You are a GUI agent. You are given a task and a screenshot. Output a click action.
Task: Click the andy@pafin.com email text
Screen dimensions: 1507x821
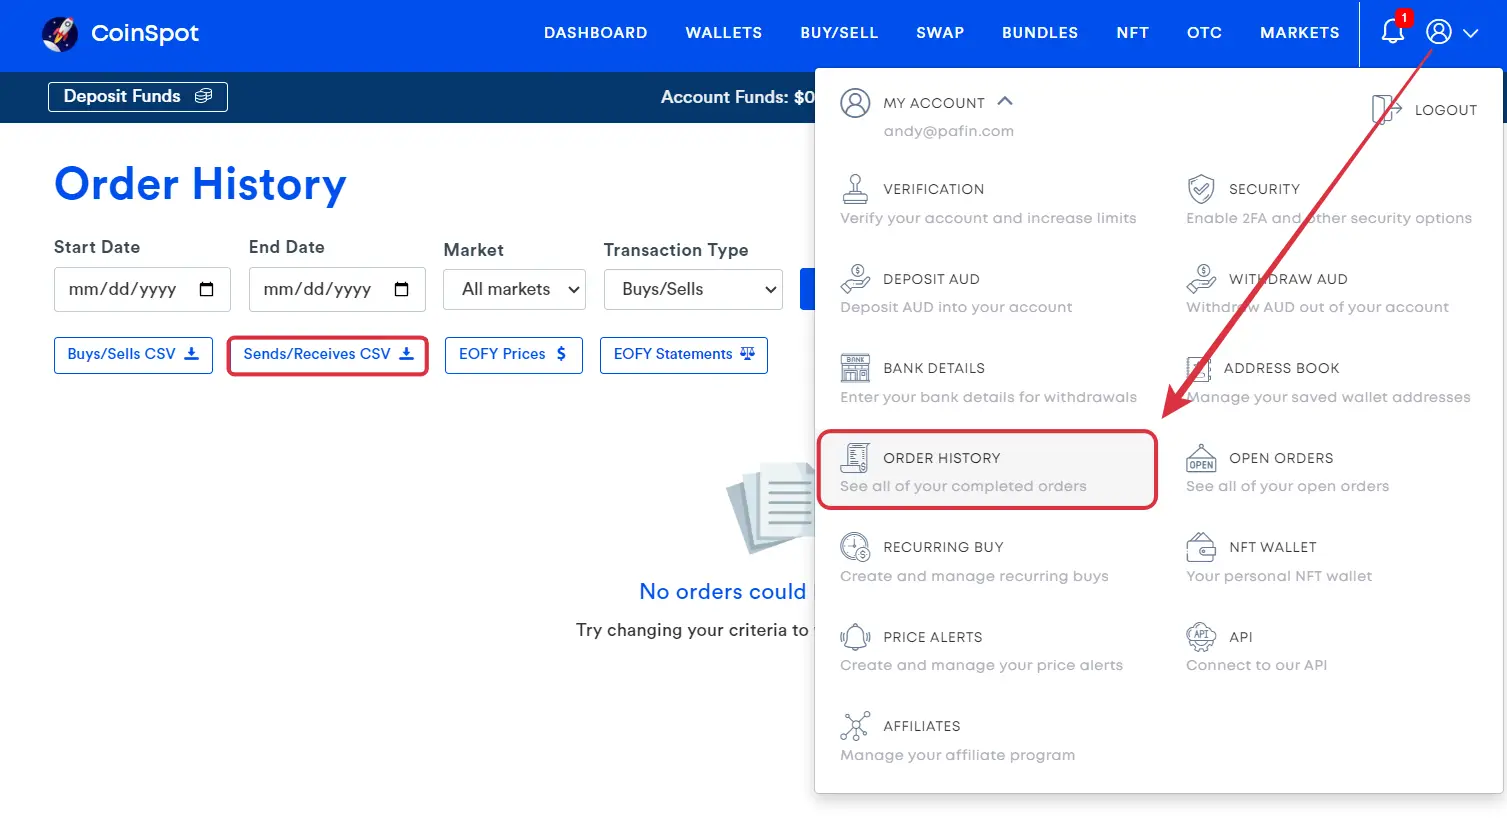click(949, 131)
